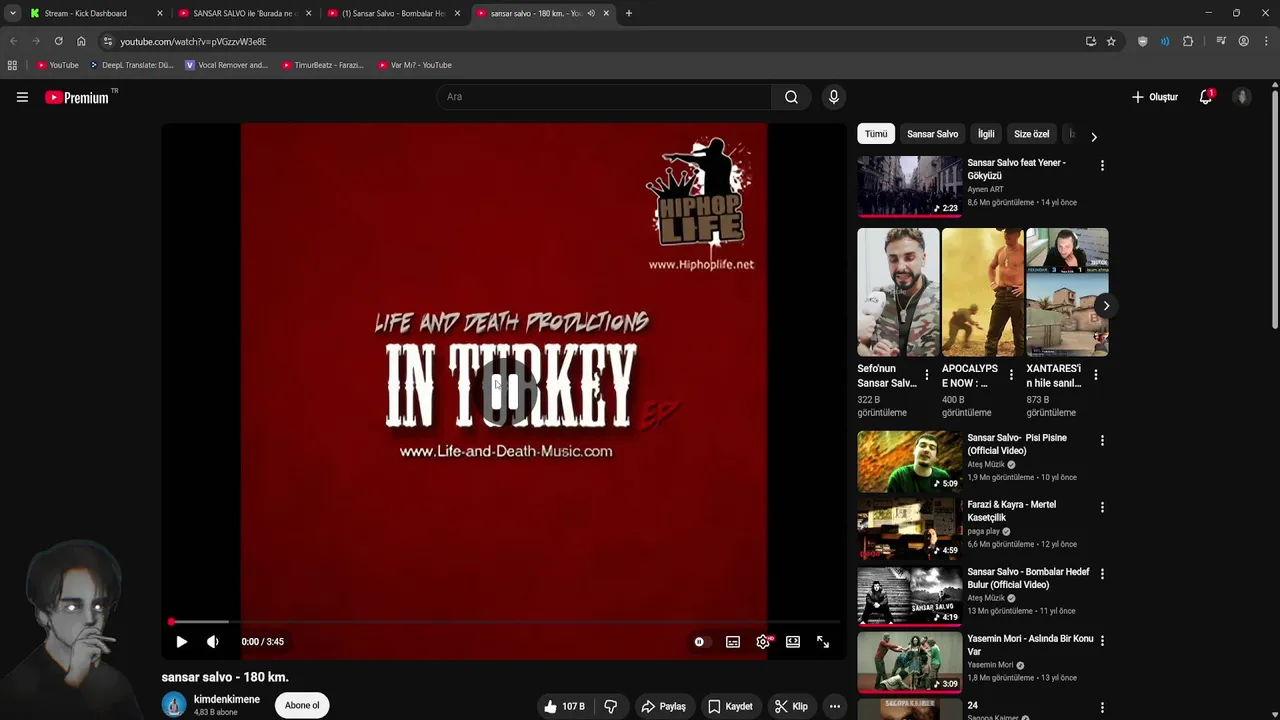Click Oluştur create button
This screenshot has height=720, width=1280.
[x=1155, y=97]
